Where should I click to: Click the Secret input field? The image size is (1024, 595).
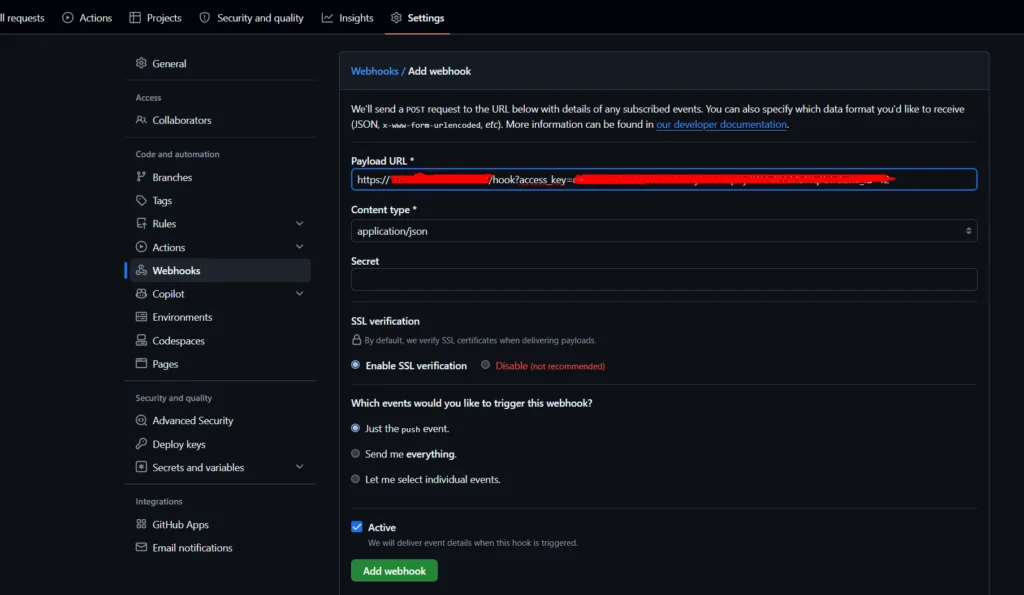point(664,280)
